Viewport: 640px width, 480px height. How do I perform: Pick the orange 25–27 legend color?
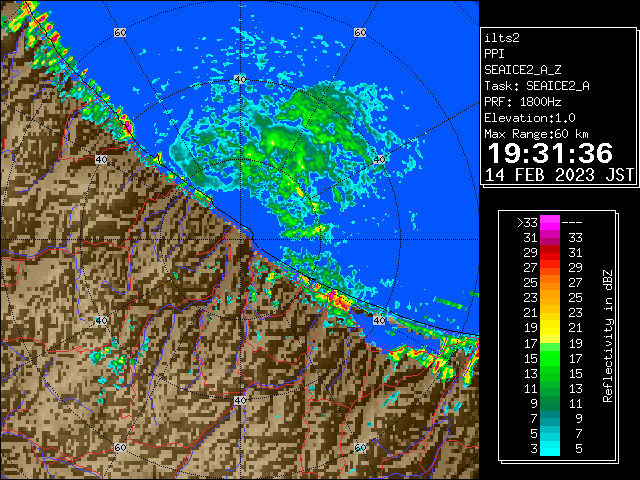(x=550, y=283)
